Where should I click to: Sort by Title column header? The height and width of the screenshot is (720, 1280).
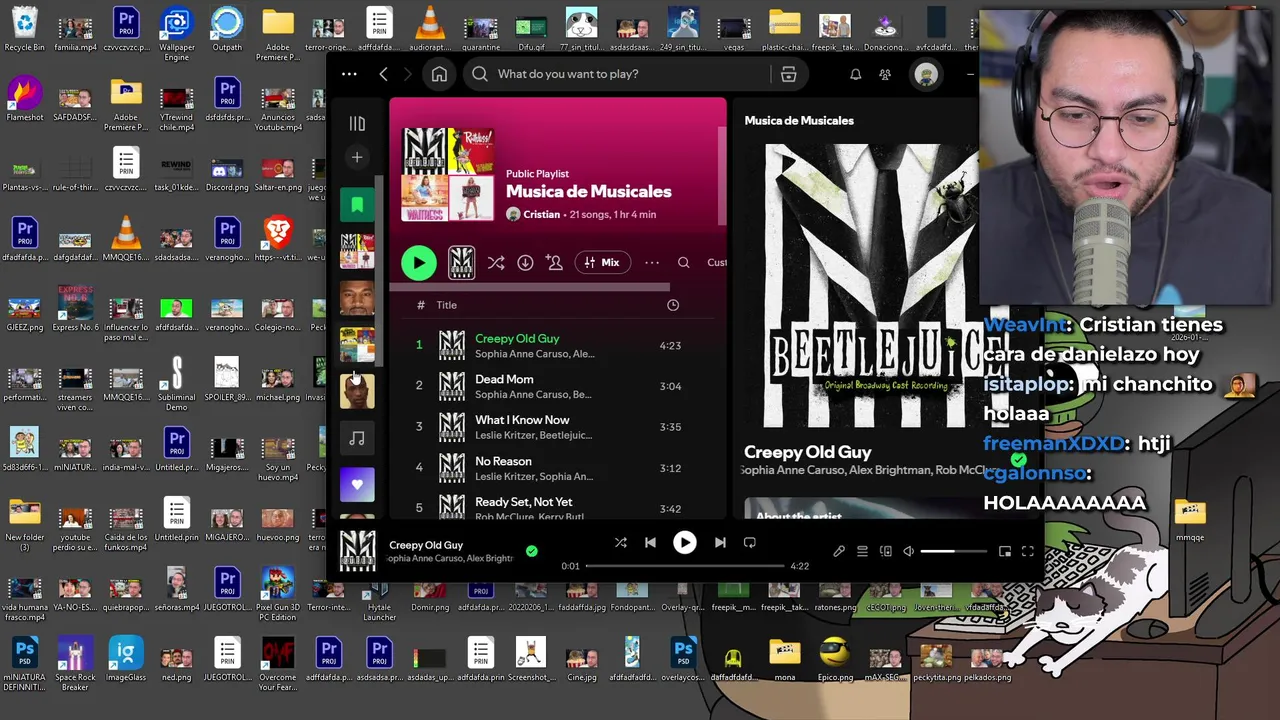click(446, 305)
